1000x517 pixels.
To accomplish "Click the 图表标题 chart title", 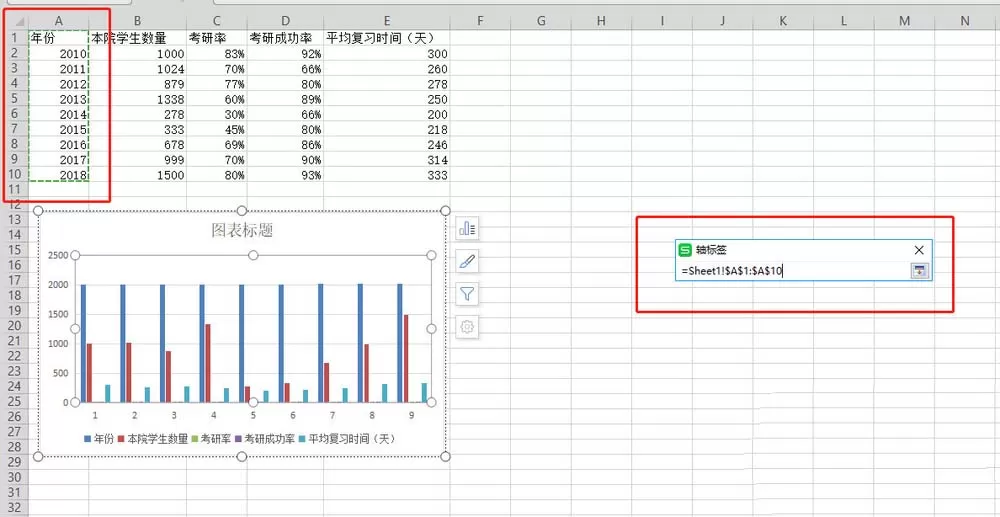I will (x=242, y=230).
